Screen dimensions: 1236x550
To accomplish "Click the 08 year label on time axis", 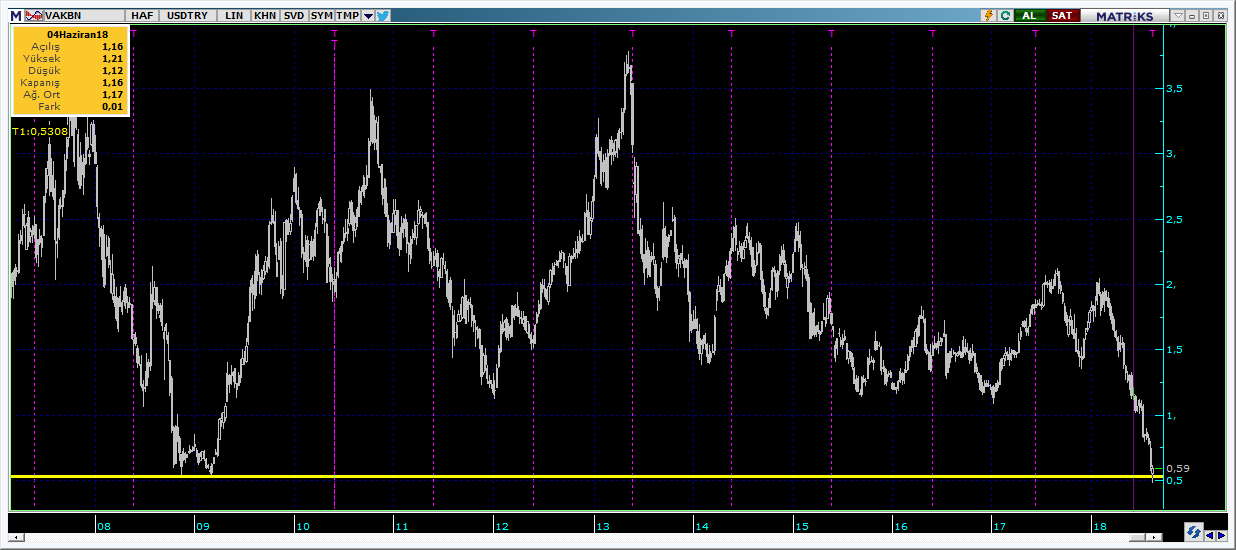I will click(104, 526).
